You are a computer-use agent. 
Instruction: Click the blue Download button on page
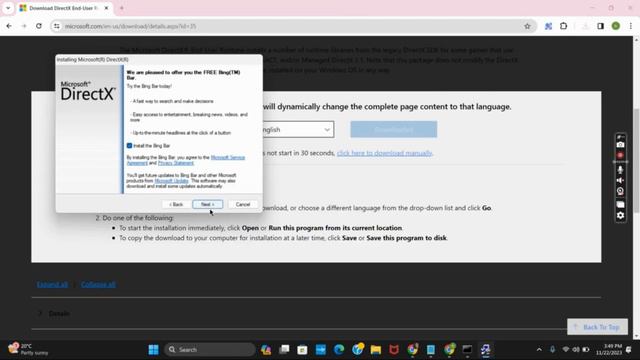coord(393,129)
